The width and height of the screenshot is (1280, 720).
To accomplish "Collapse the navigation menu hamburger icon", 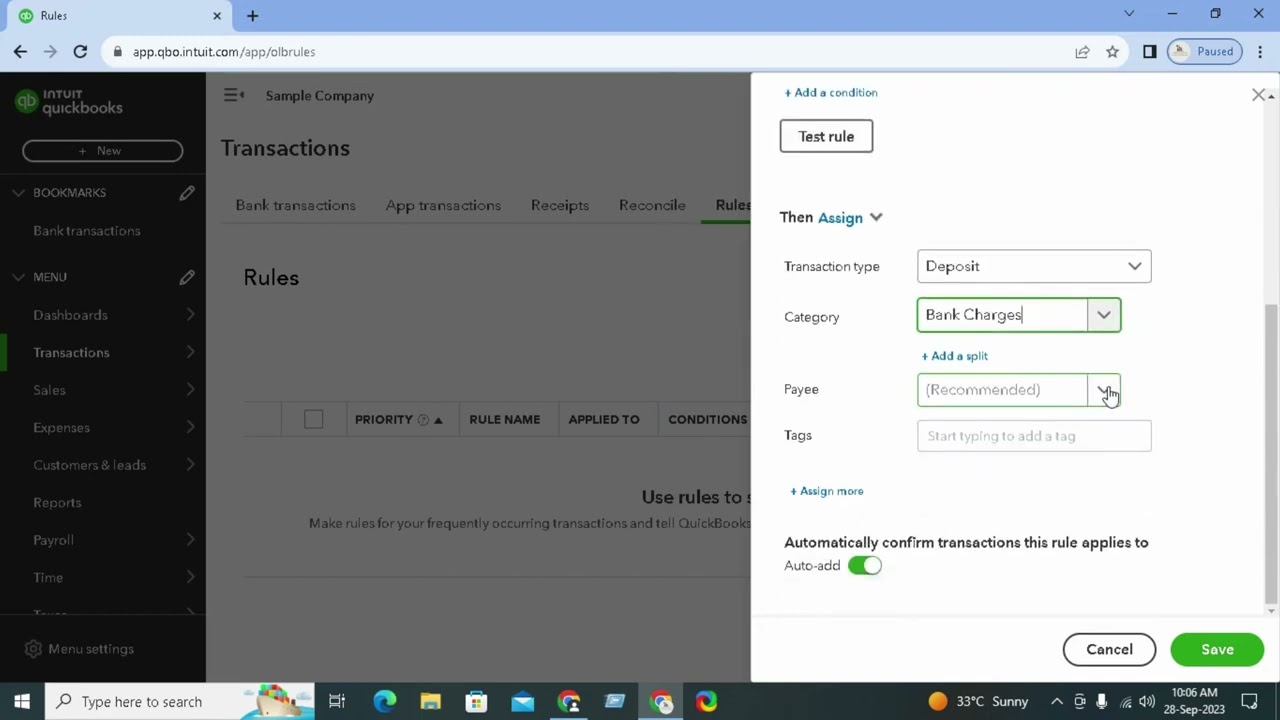I will (x=233, y=95).
